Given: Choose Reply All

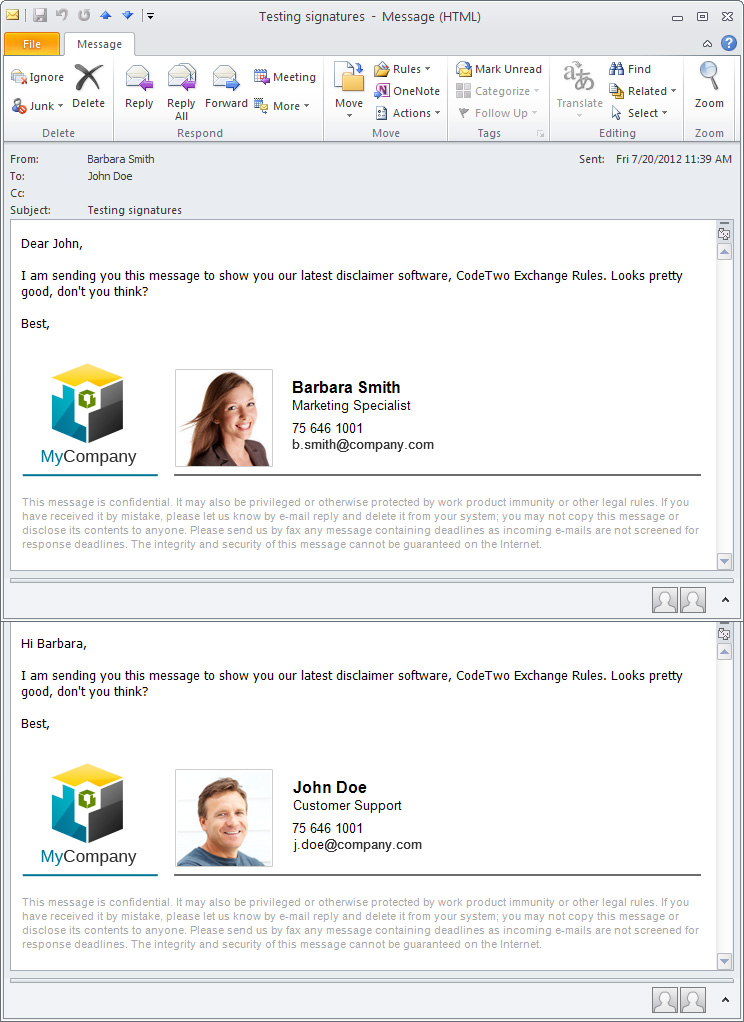Looking at the screenshot, I should click(x=181, y=93).
